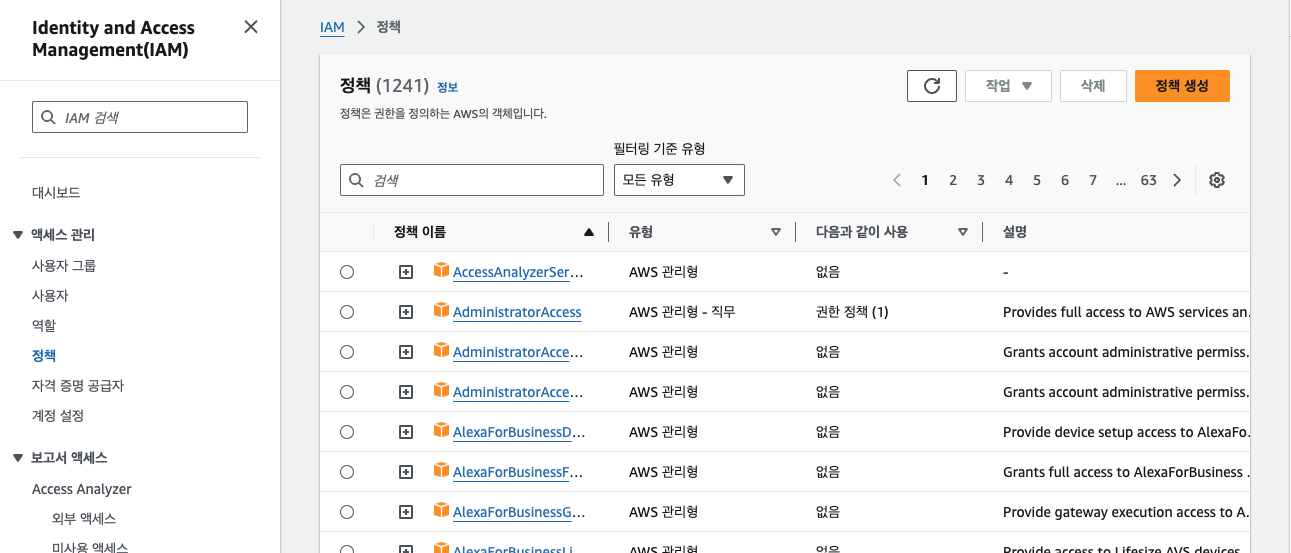This screenshot has height=553, width=1291.
Task: Click the 정보 info link
Action: point(447,87)
